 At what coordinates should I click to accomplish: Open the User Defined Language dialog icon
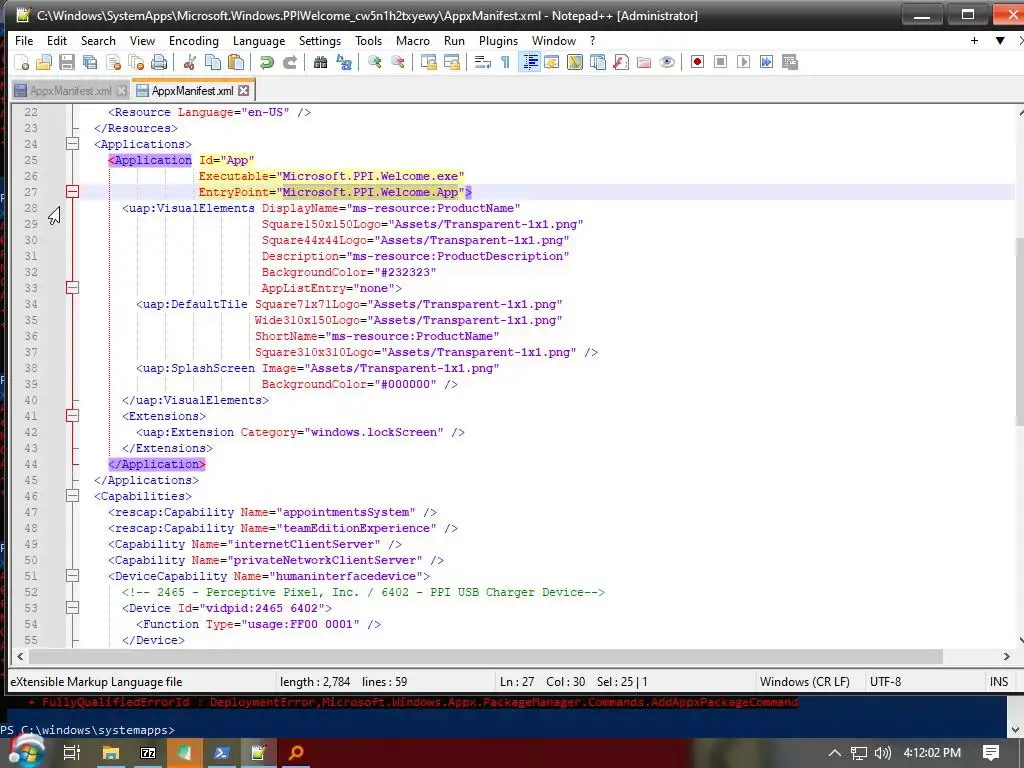pos(552,62)
